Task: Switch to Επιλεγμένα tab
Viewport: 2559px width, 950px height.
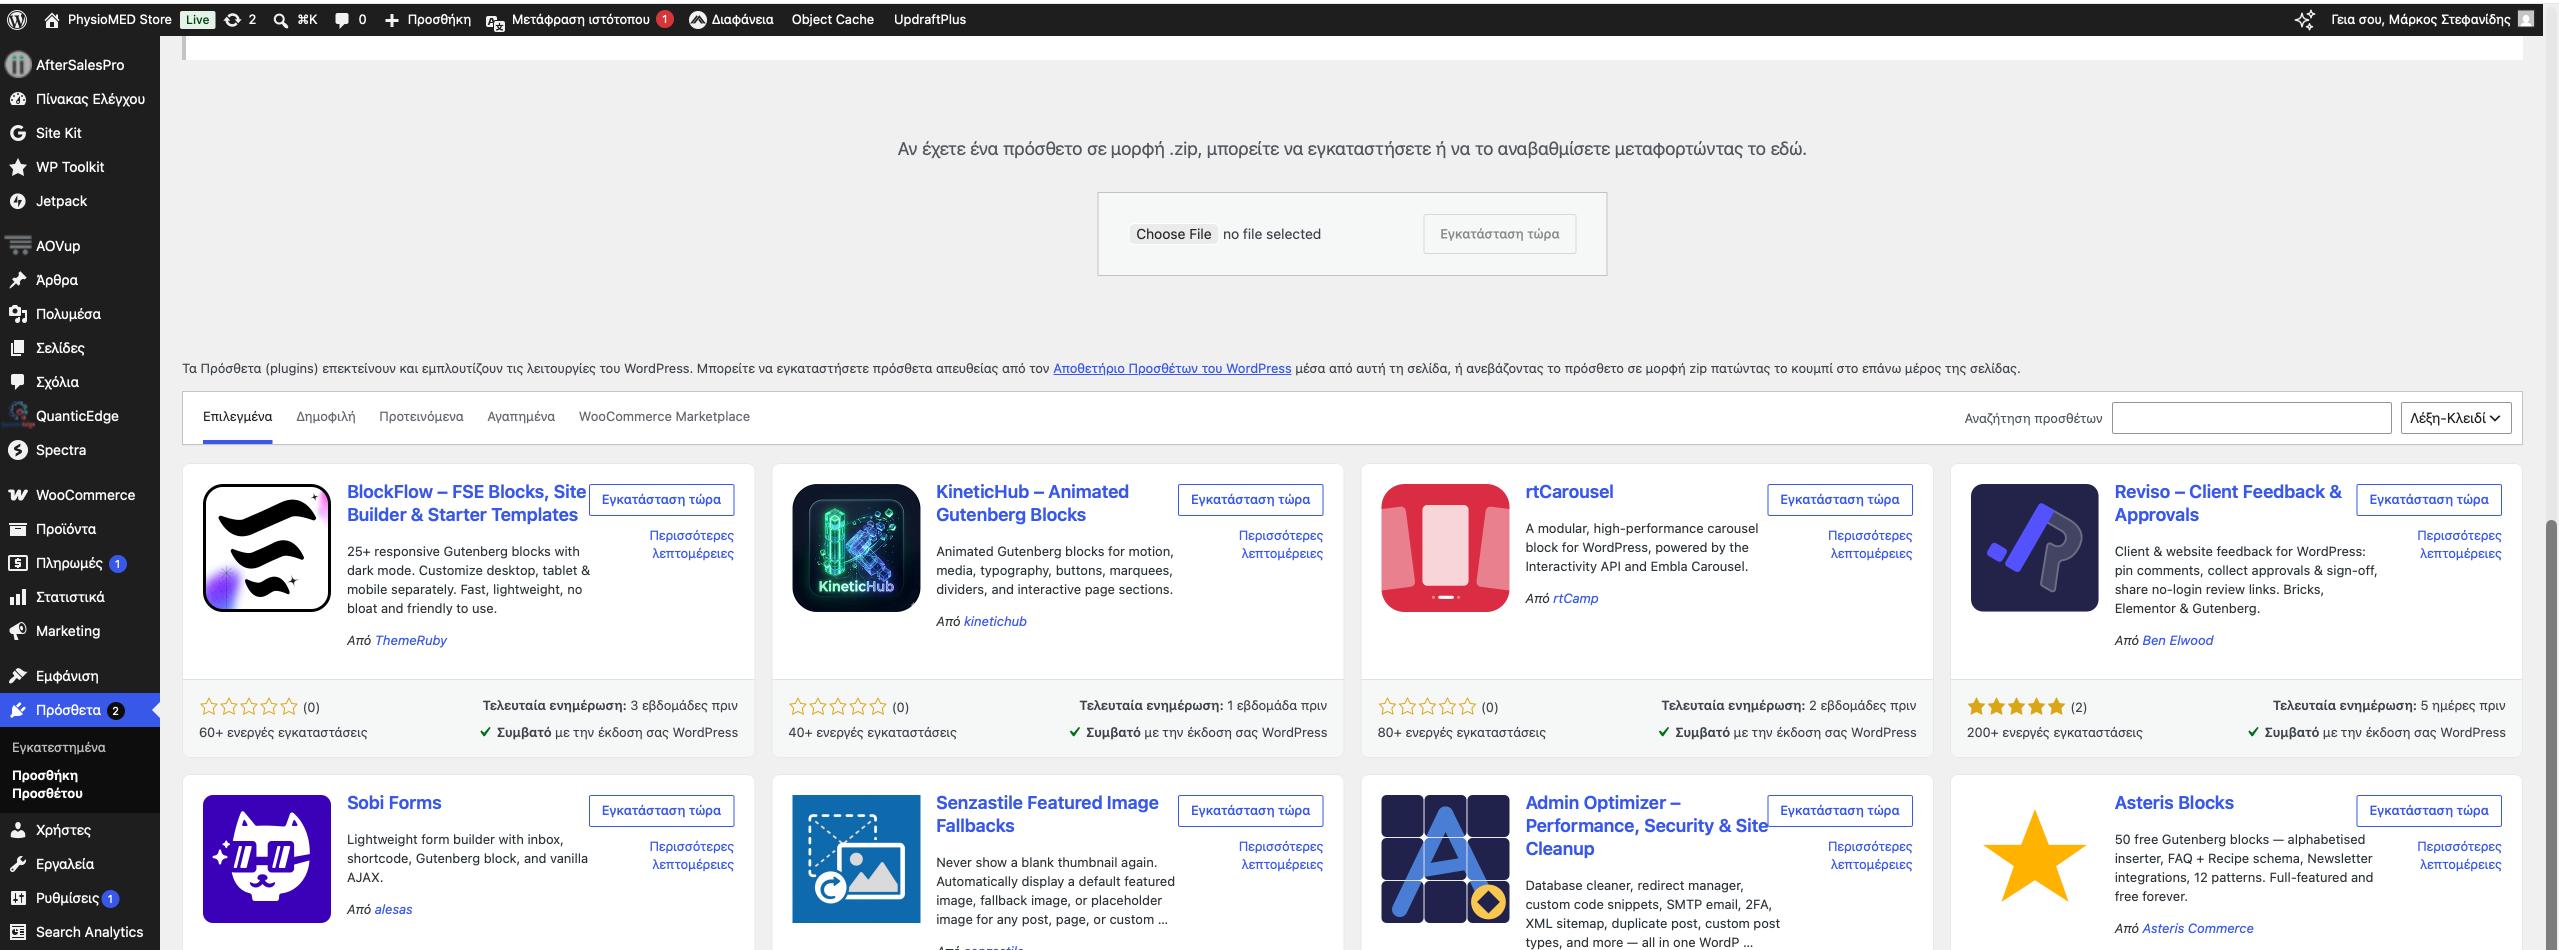Action: (x=237, y=417)
